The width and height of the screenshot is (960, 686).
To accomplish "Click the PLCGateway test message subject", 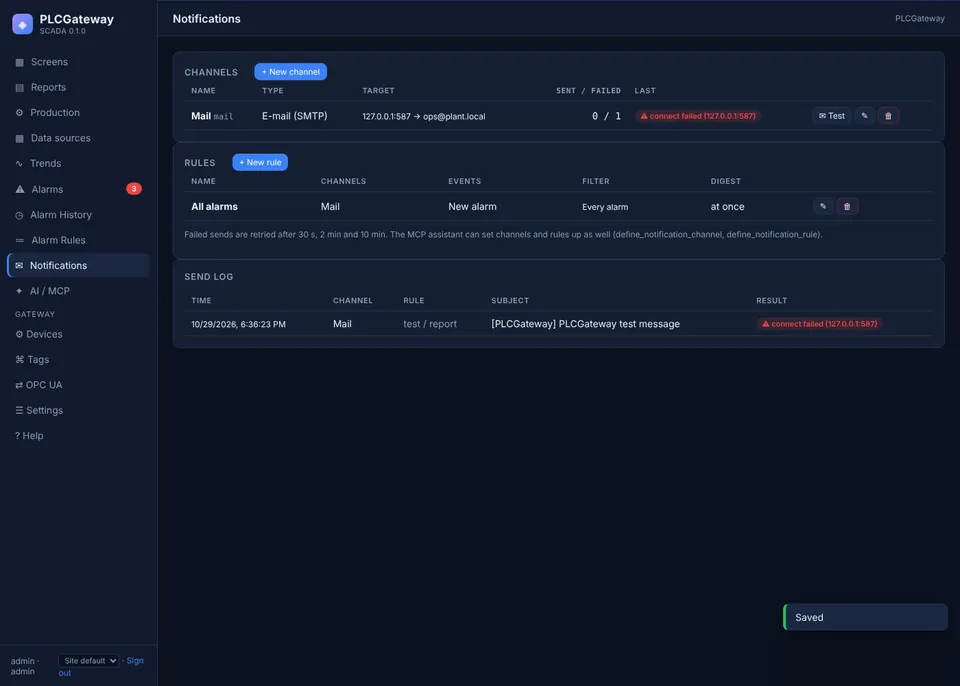I will (585, 324).
